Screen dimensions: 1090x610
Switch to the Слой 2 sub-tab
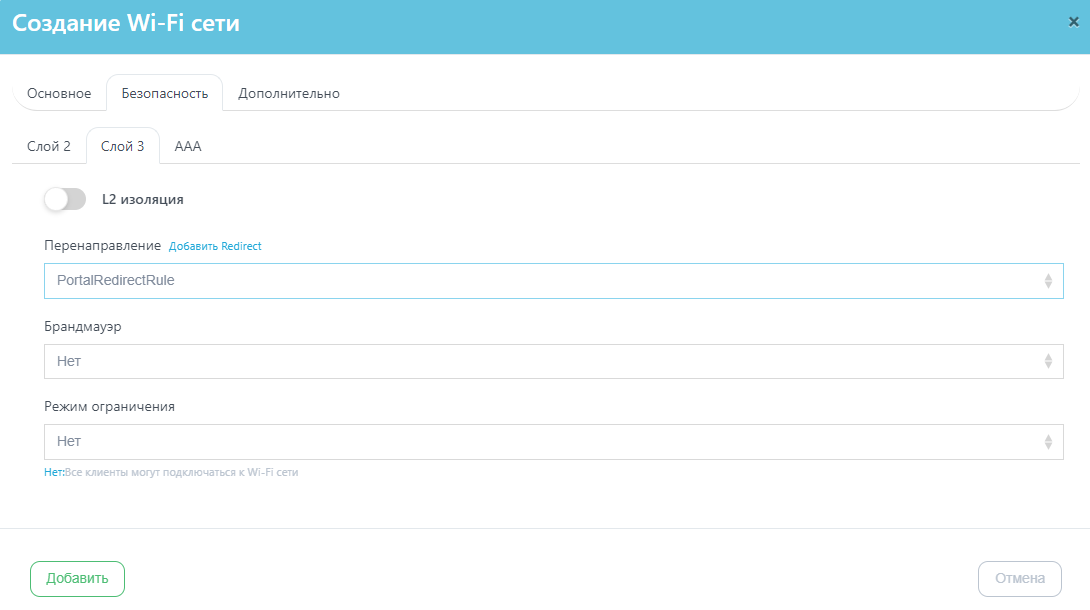coord(49,147)
